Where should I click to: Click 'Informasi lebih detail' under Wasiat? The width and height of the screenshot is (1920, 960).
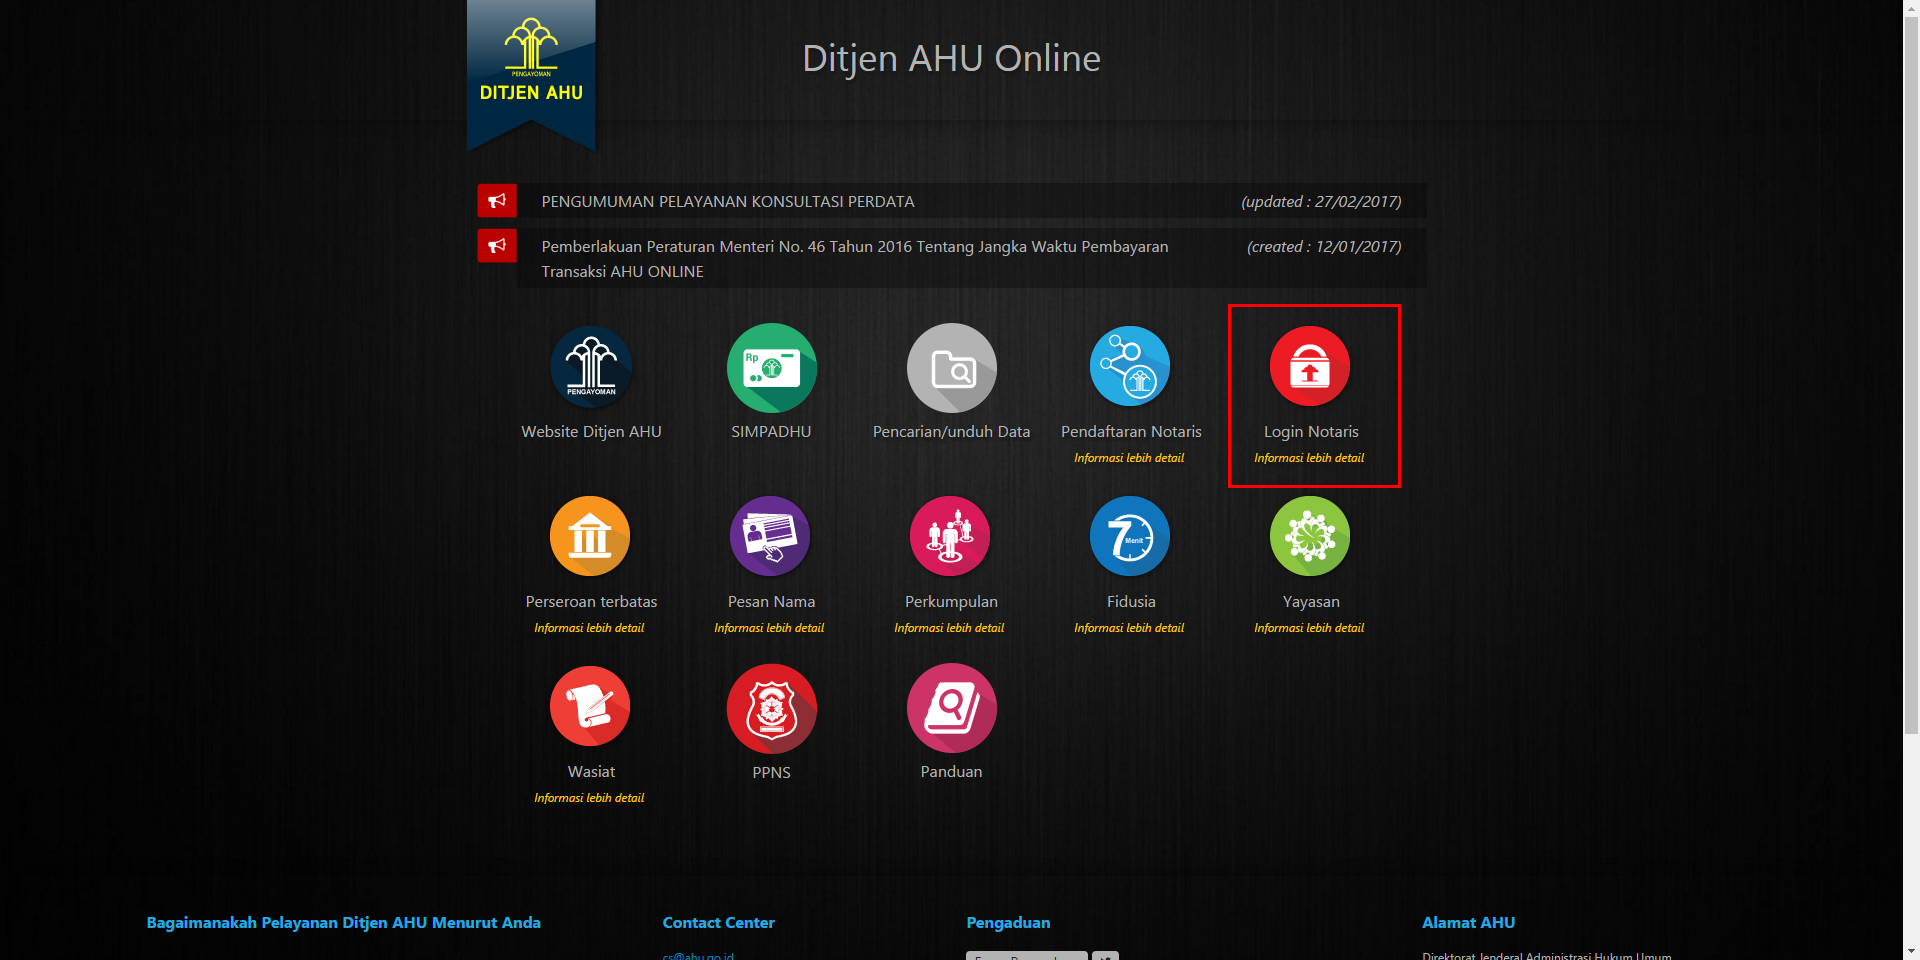(x=589, y=798)
